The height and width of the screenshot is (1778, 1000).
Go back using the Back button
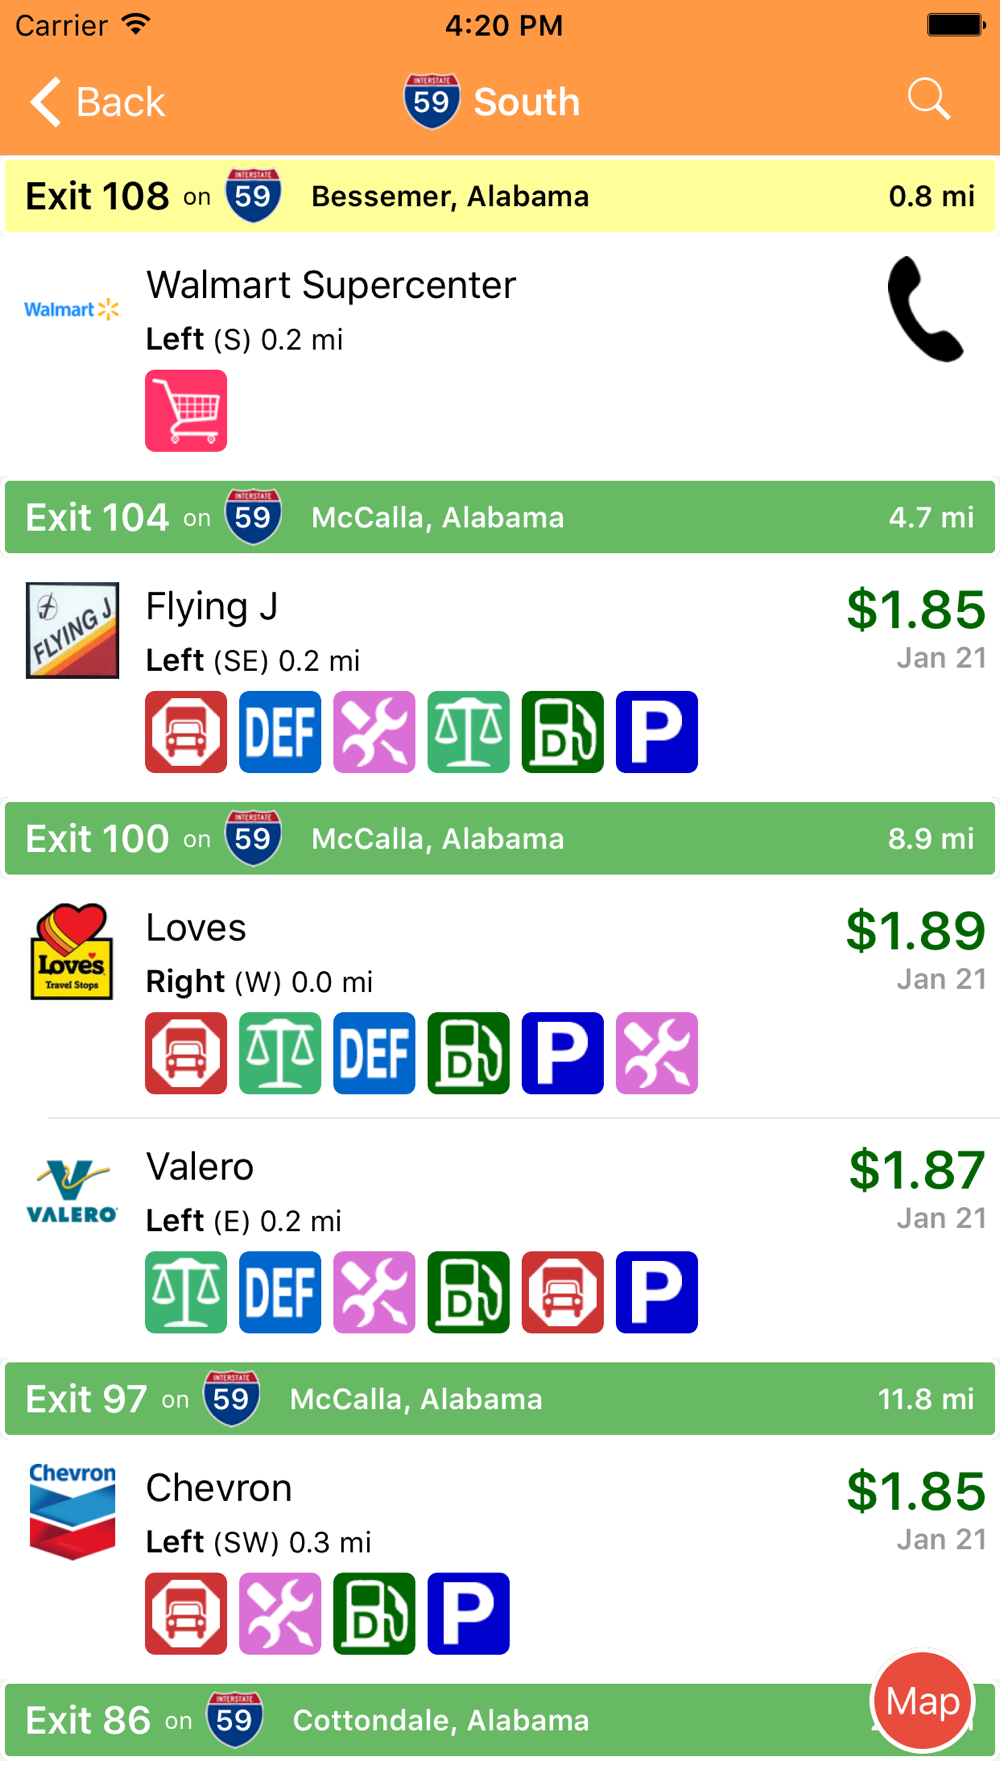97,102
